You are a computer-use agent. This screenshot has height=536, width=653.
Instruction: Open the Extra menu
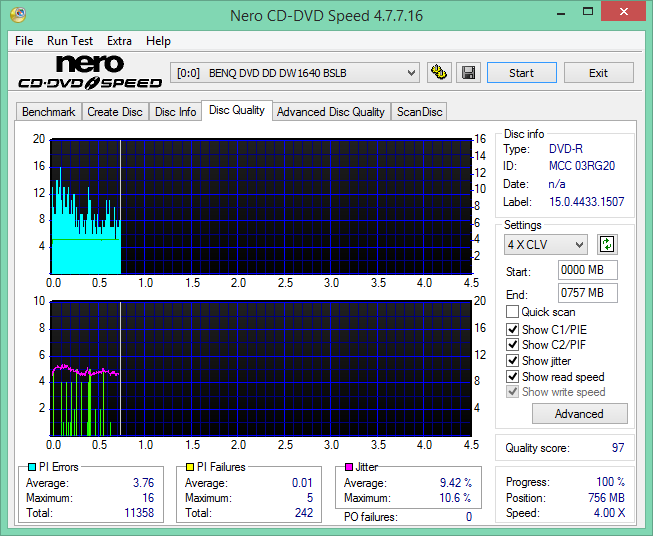point(119,41)
